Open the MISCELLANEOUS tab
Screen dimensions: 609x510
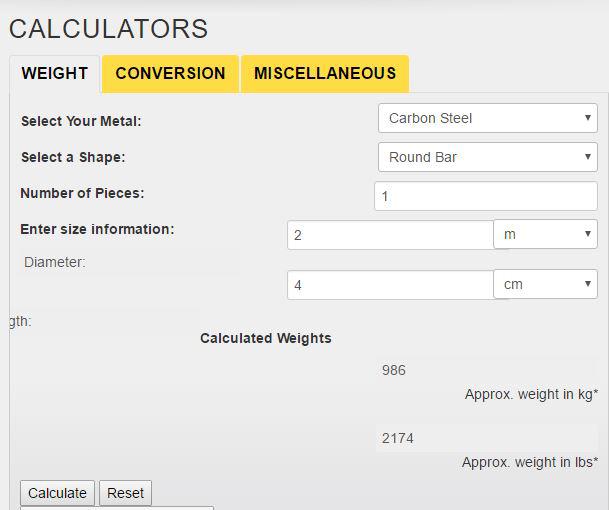(325, 73)
